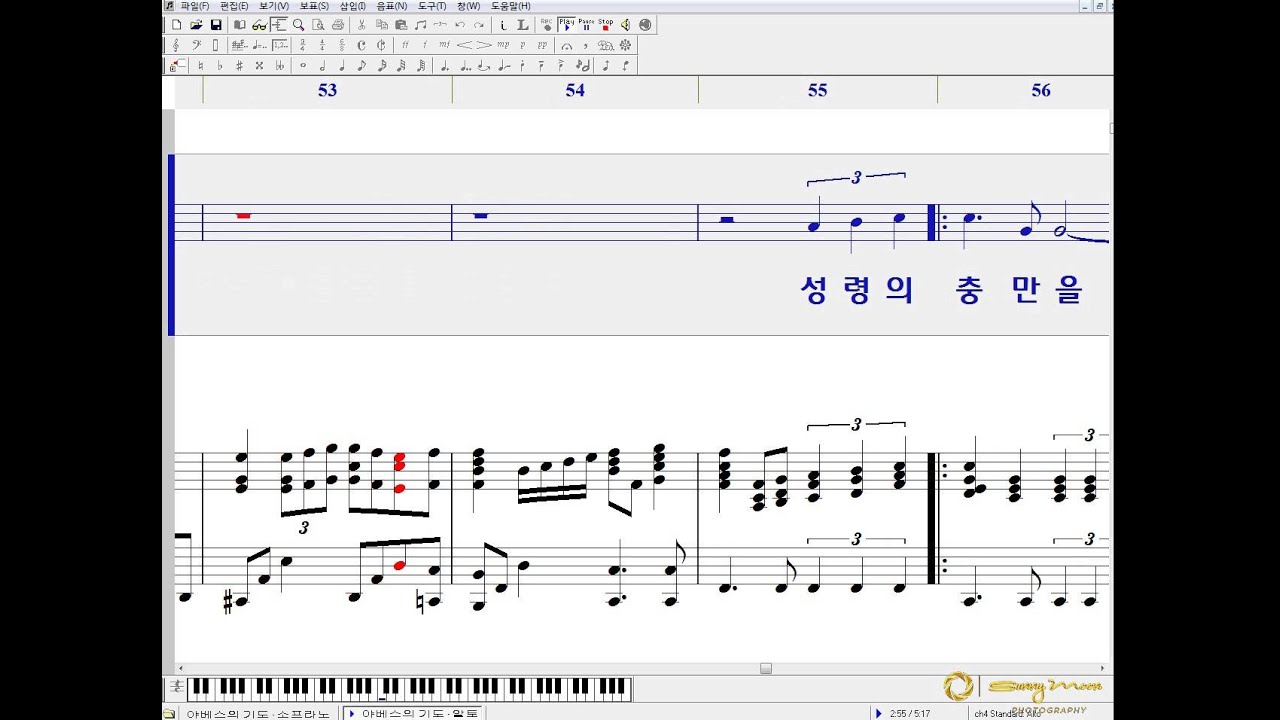Open the 편집(E) menu
1280x720 pixels.
[234, 6]
